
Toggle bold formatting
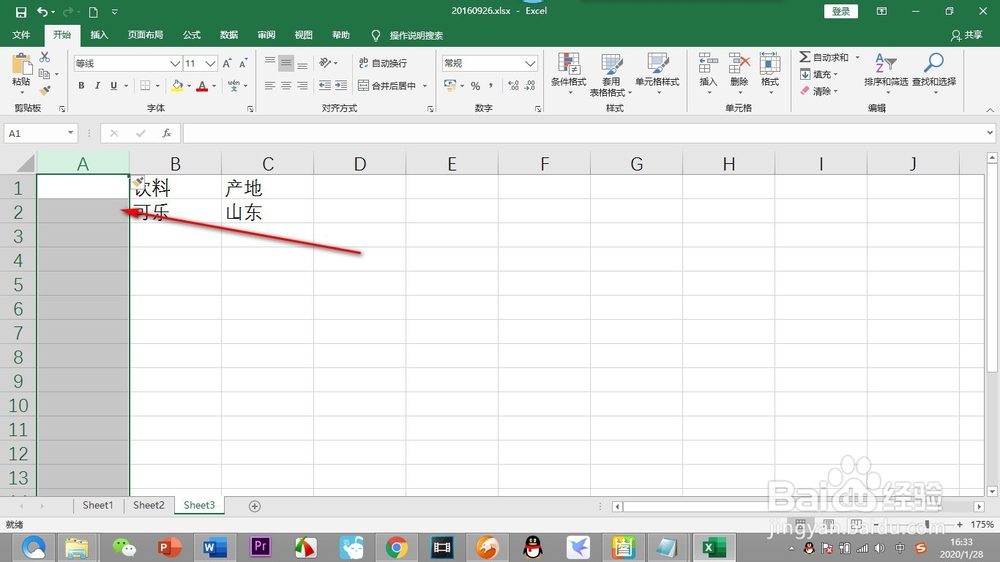point(81,85)
